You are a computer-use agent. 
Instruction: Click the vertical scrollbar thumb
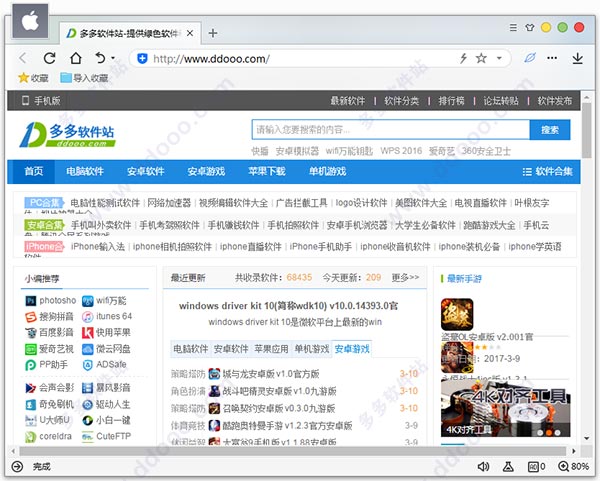[x=587, y=129]
